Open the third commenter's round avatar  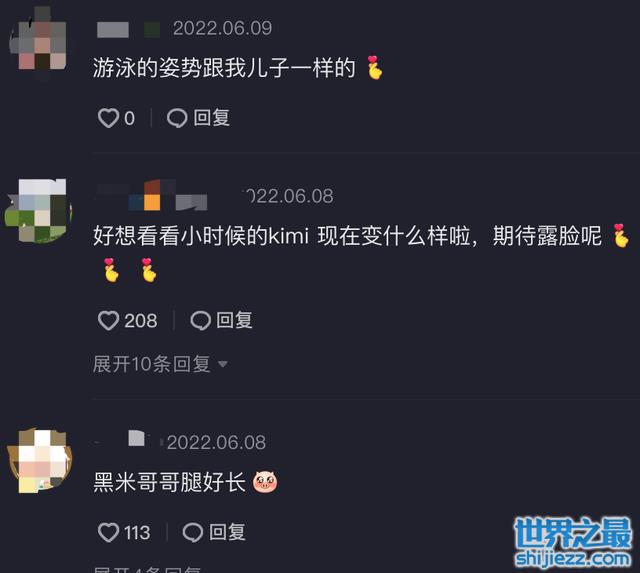click(x=40, y=460)
